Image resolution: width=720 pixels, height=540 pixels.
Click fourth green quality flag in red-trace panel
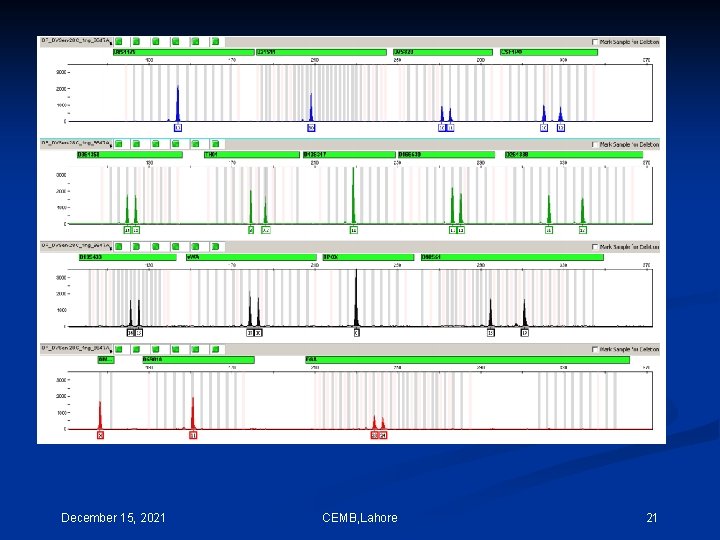click(175, 349)
